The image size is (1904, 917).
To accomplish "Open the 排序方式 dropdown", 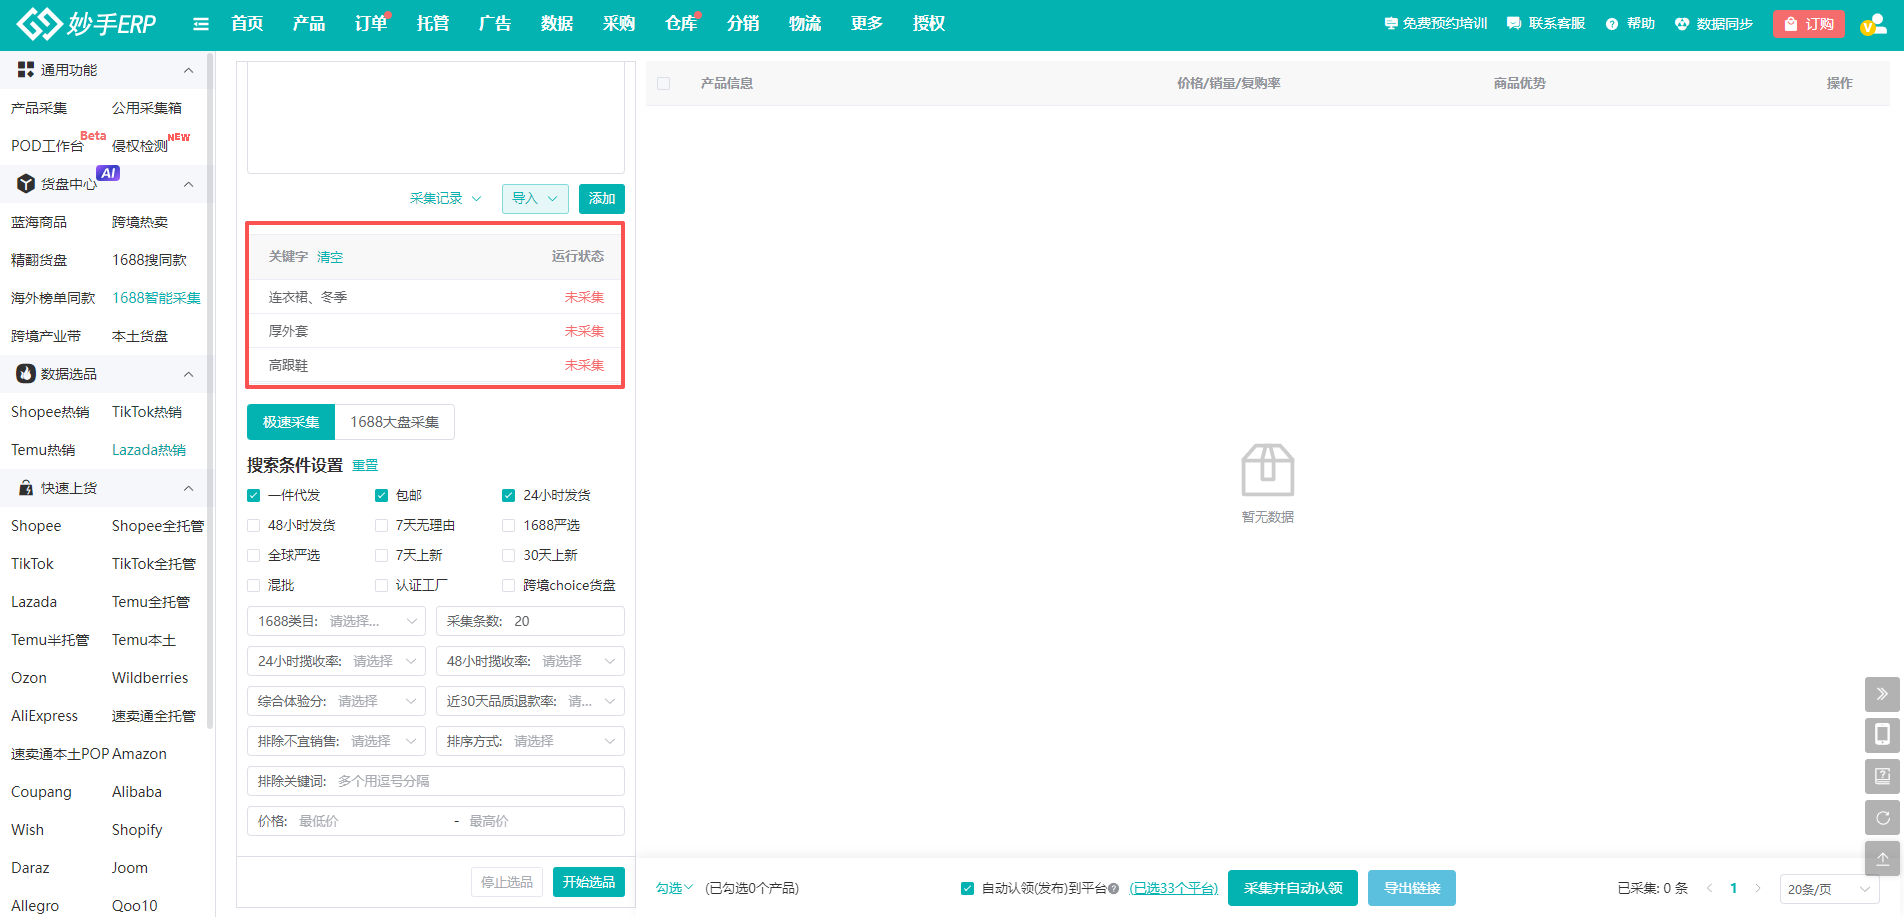I will click(x=530, y=741).
